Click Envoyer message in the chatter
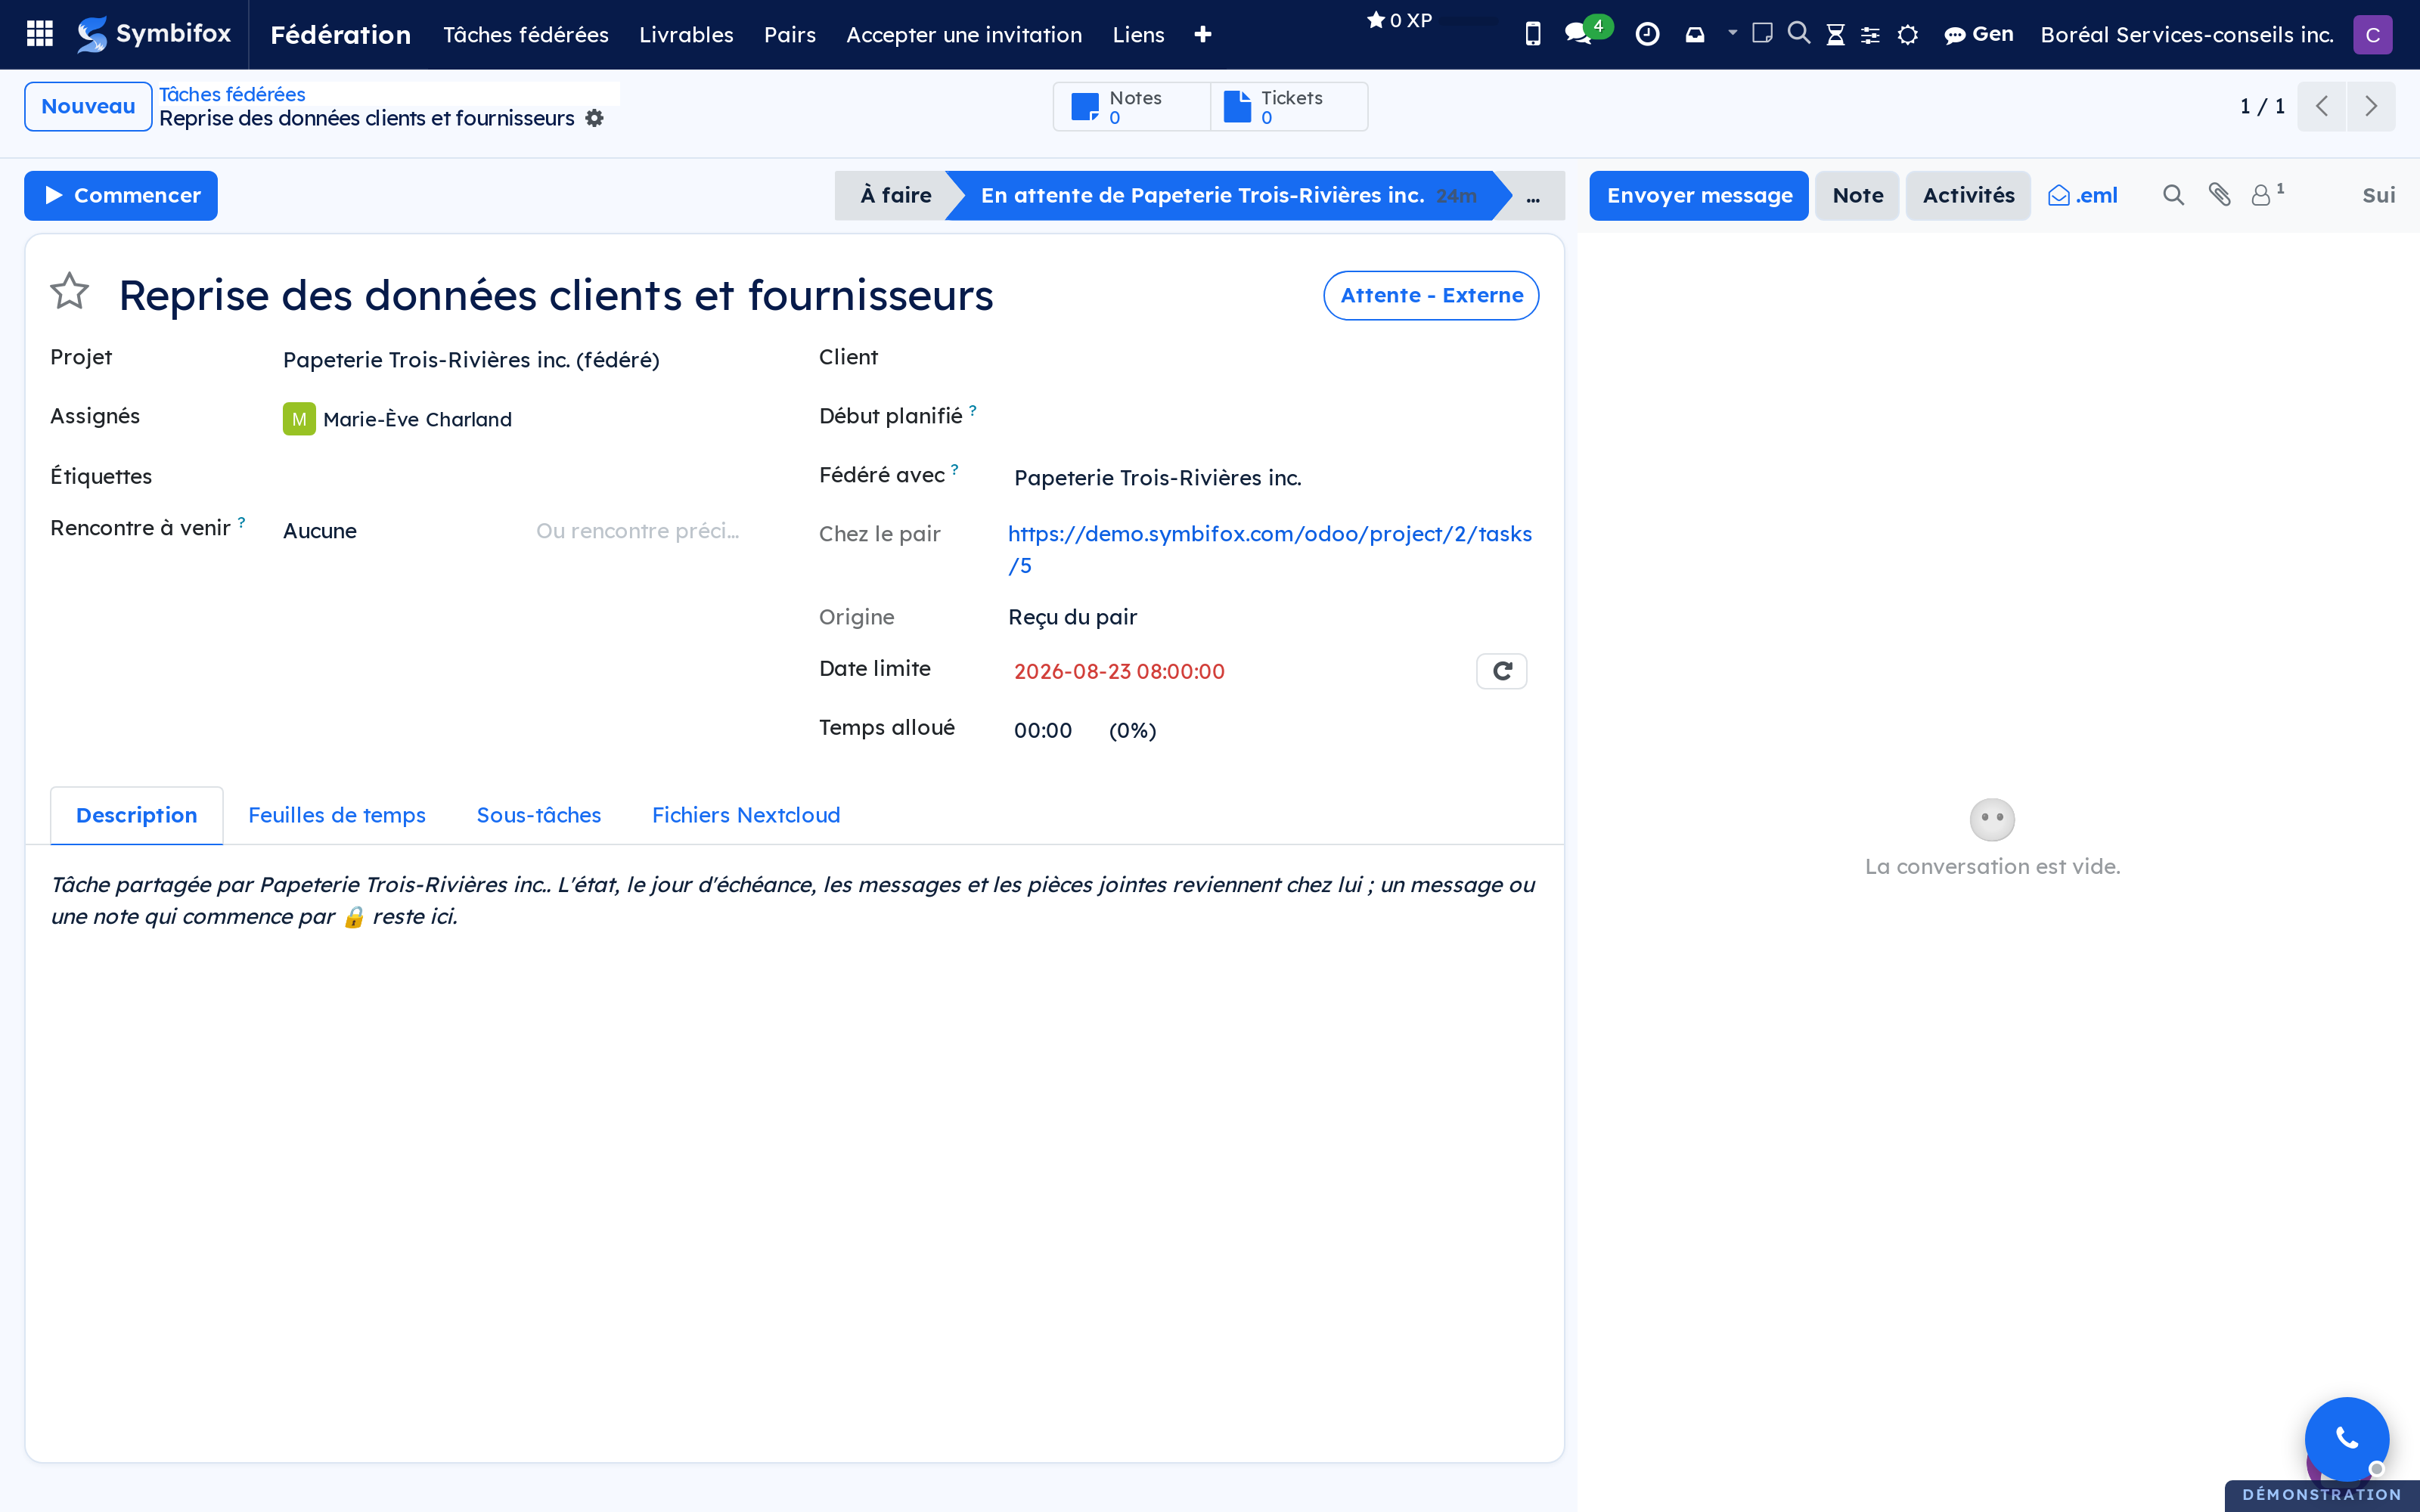The width and height of the screenshot is (2420, 1512). click(x=1699, y=195)
